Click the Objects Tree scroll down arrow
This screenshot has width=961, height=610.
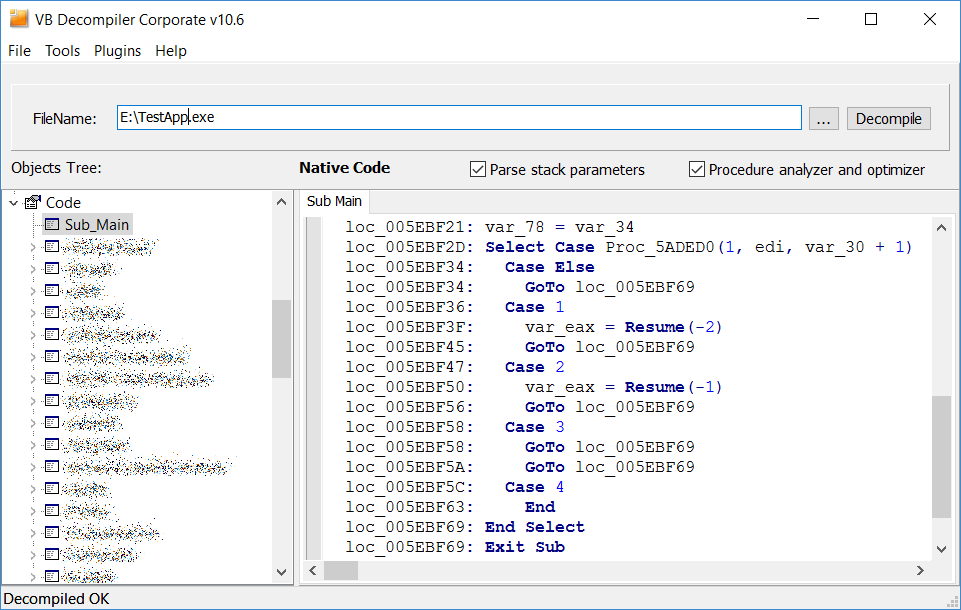pos(281,572)
